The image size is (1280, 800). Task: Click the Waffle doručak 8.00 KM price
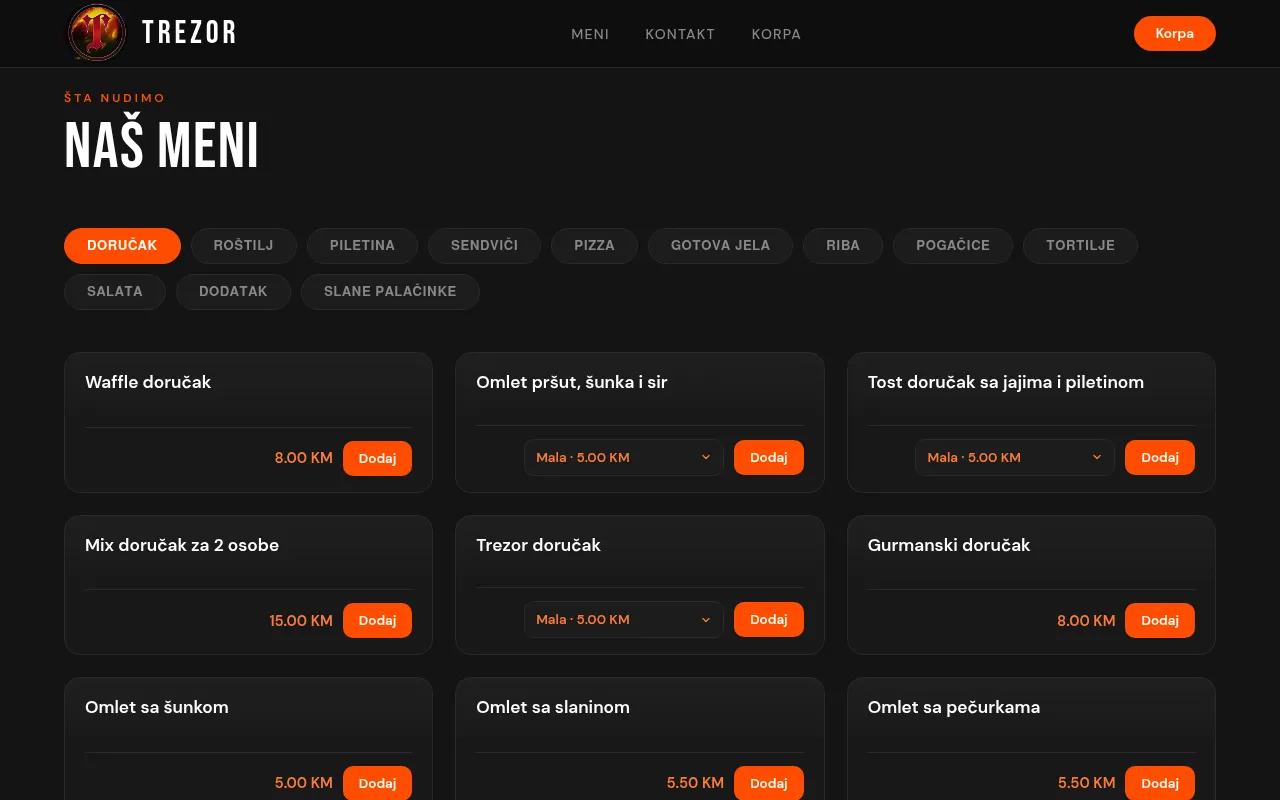304,458
